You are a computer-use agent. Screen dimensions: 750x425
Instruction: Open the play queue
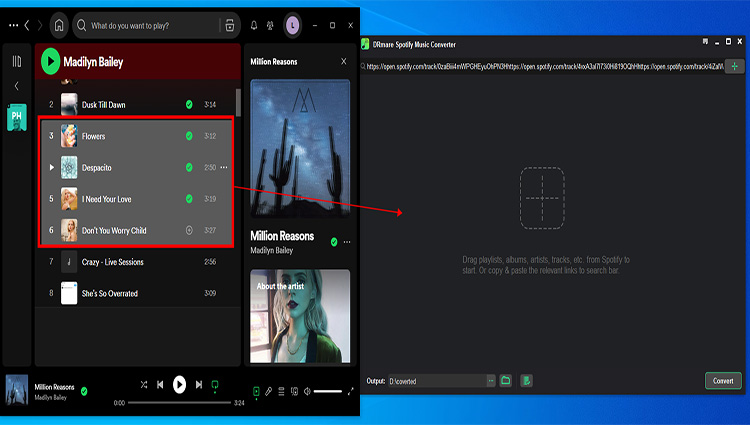click(281, 392)
